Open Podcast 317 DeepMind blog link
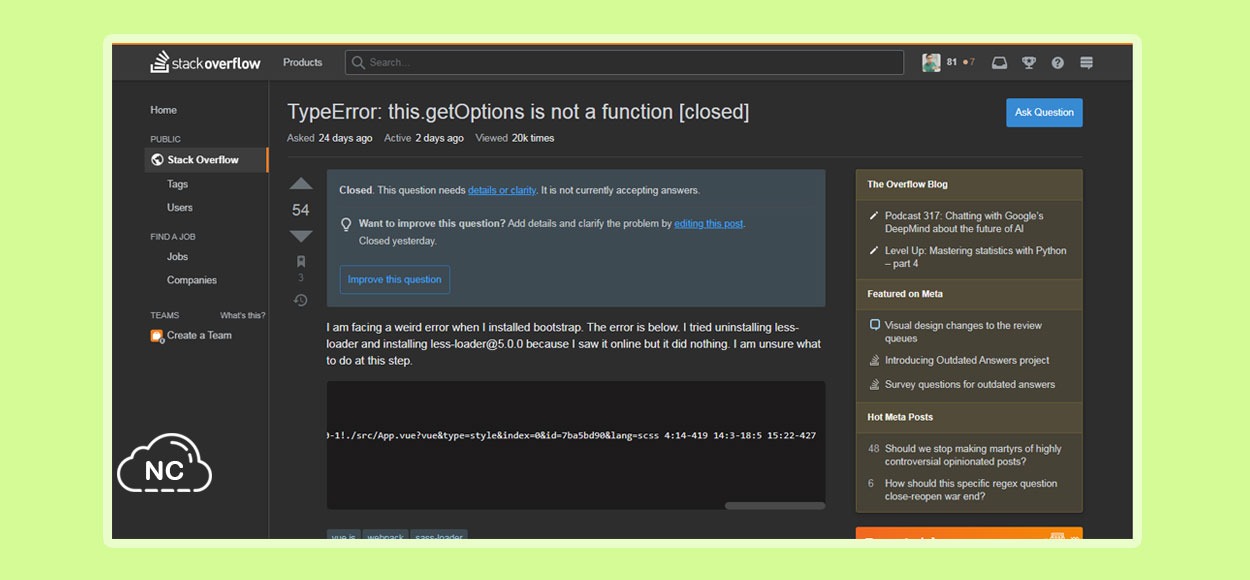Image resolution: width=1250 pixels, height=580 pixels. click(x=964, y=222)
